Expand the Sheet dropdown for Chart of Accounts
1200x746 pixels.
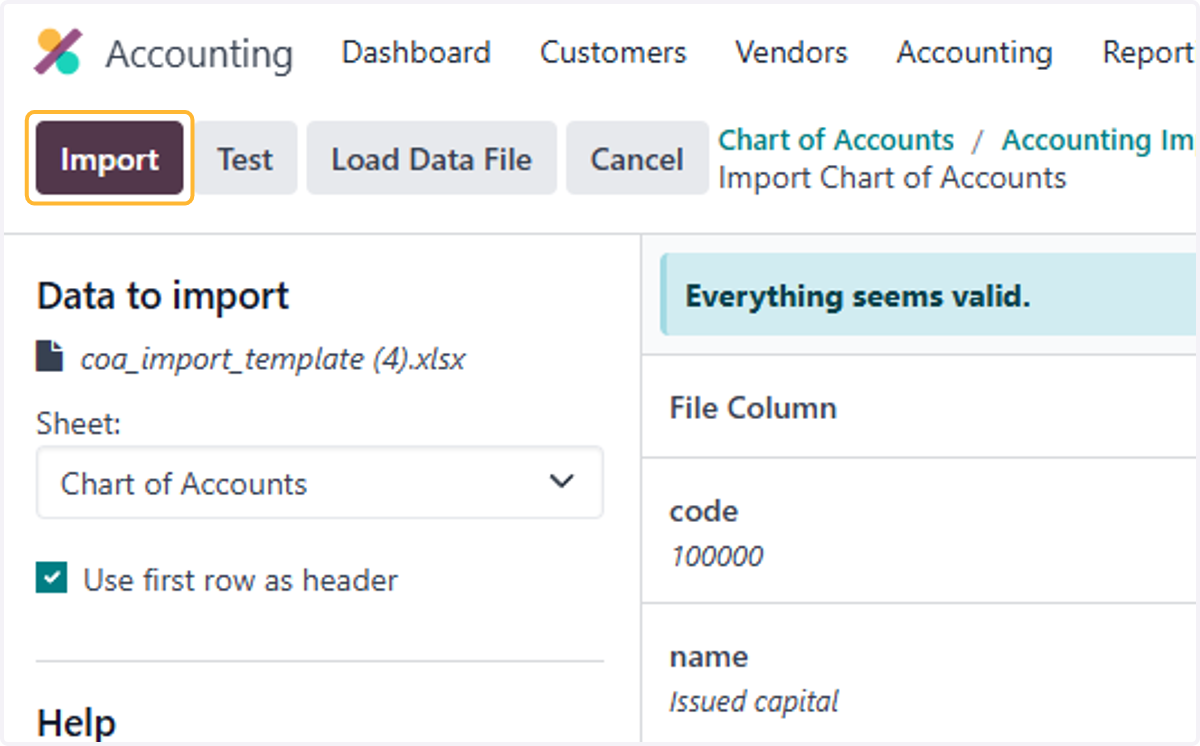tap(320, 483)
